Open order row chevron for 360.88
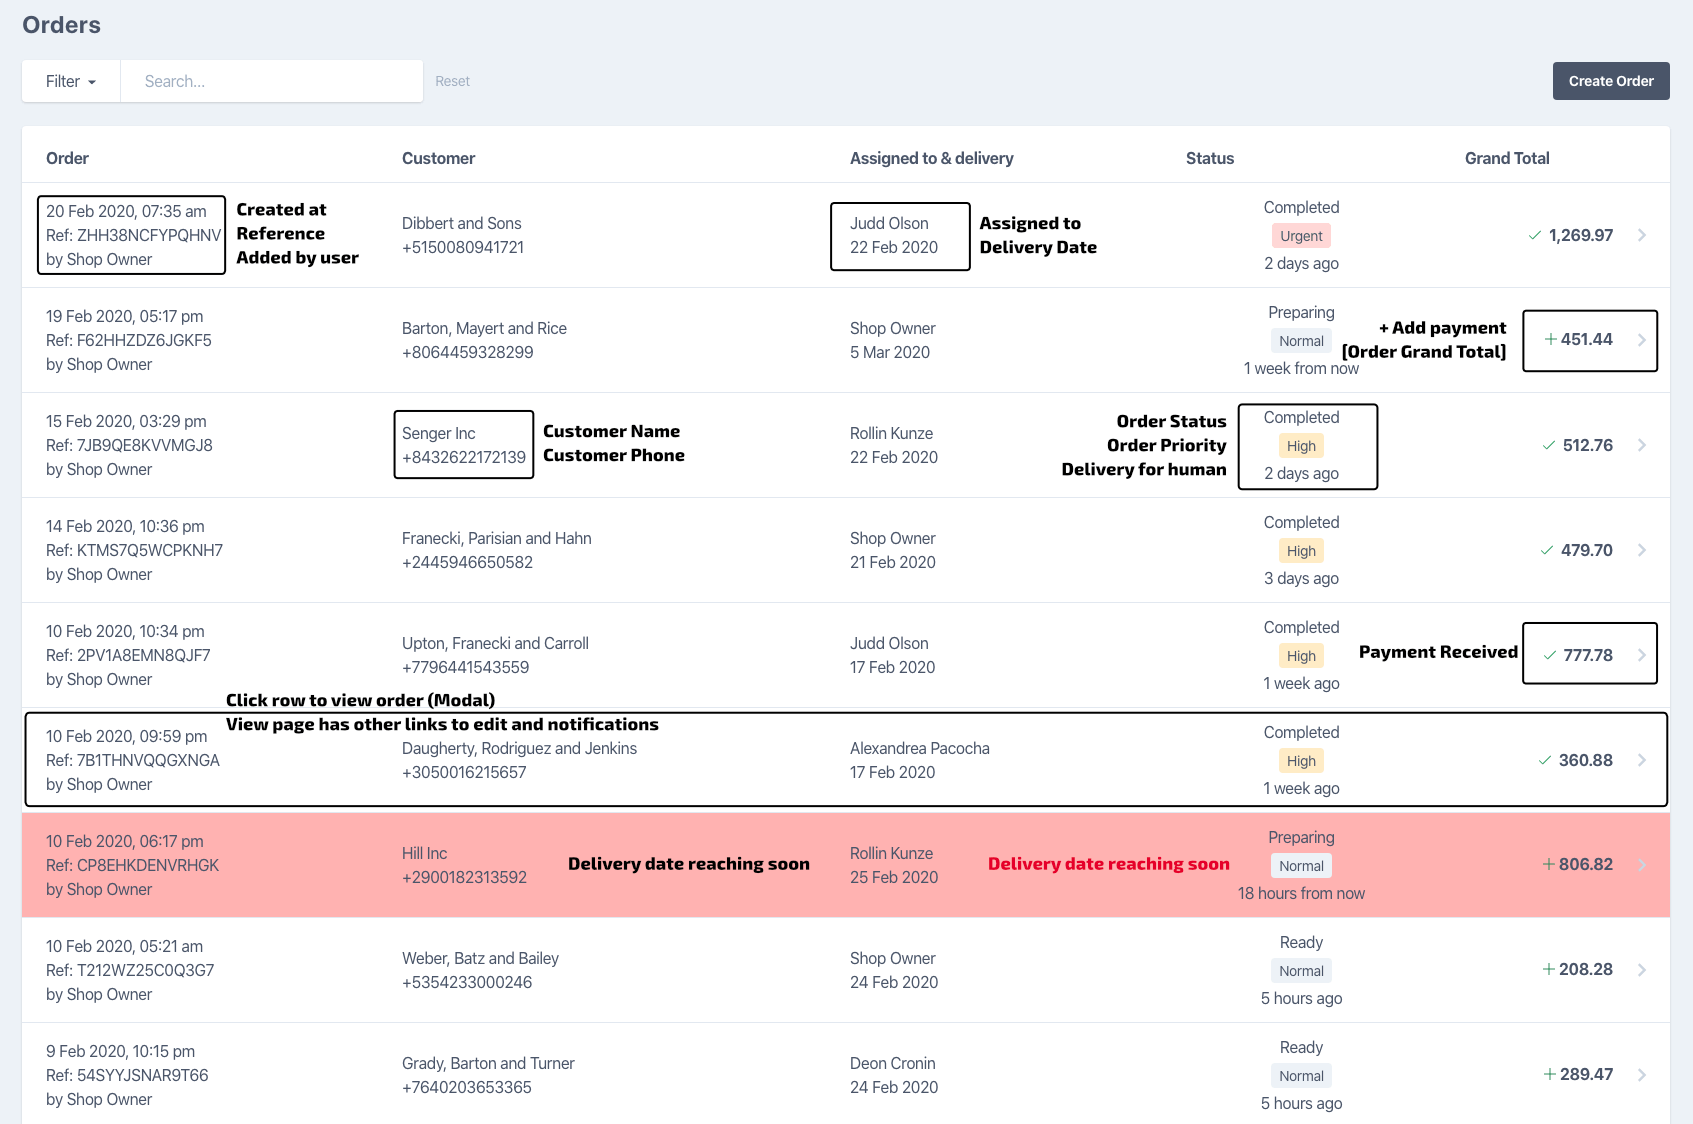This screenshot has width=1693, height=1124. click(1642, 760)
